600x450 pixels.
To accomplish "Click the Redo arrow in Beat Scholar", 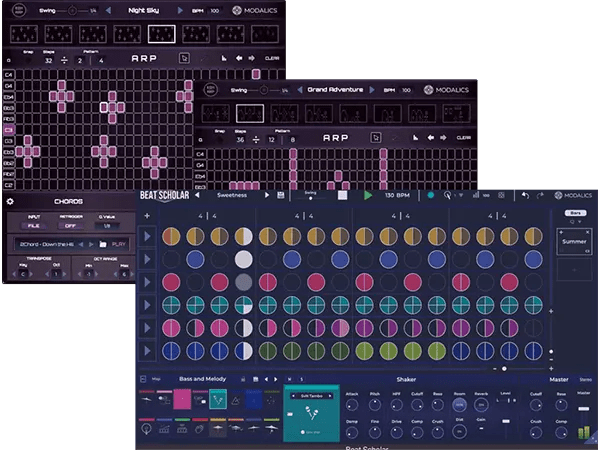I will click(x=540, y=196).
